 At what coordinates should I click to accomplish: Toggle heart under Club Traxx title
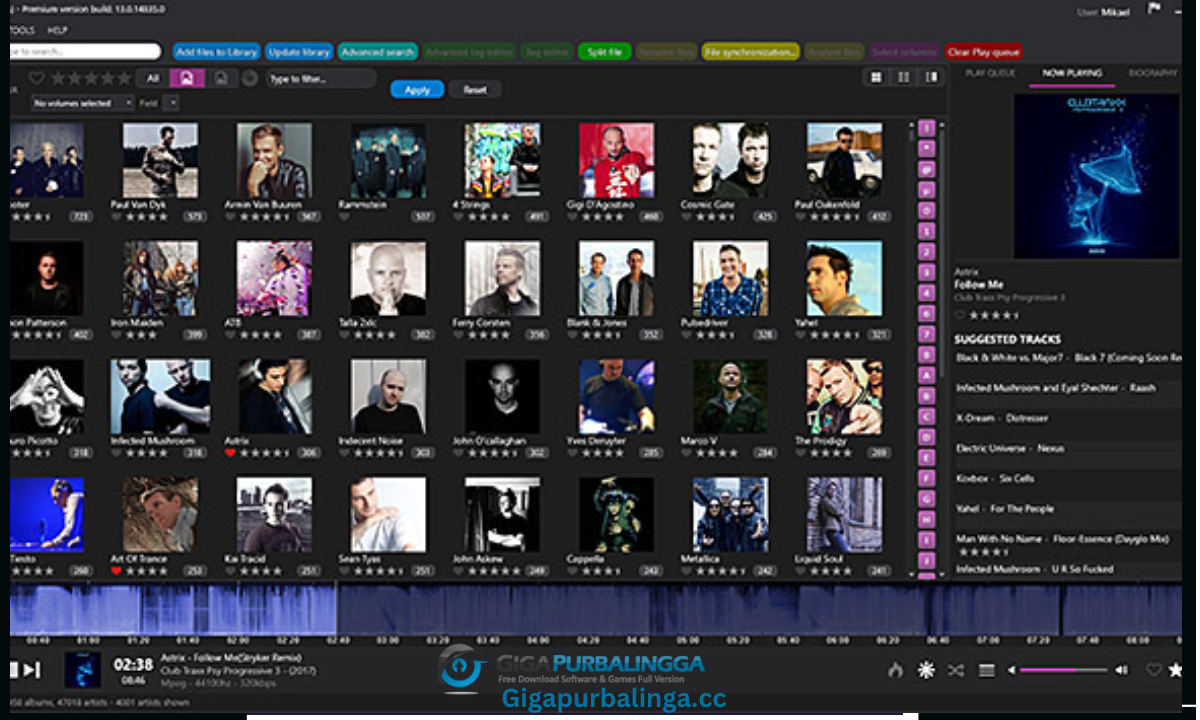click(960, 315)
